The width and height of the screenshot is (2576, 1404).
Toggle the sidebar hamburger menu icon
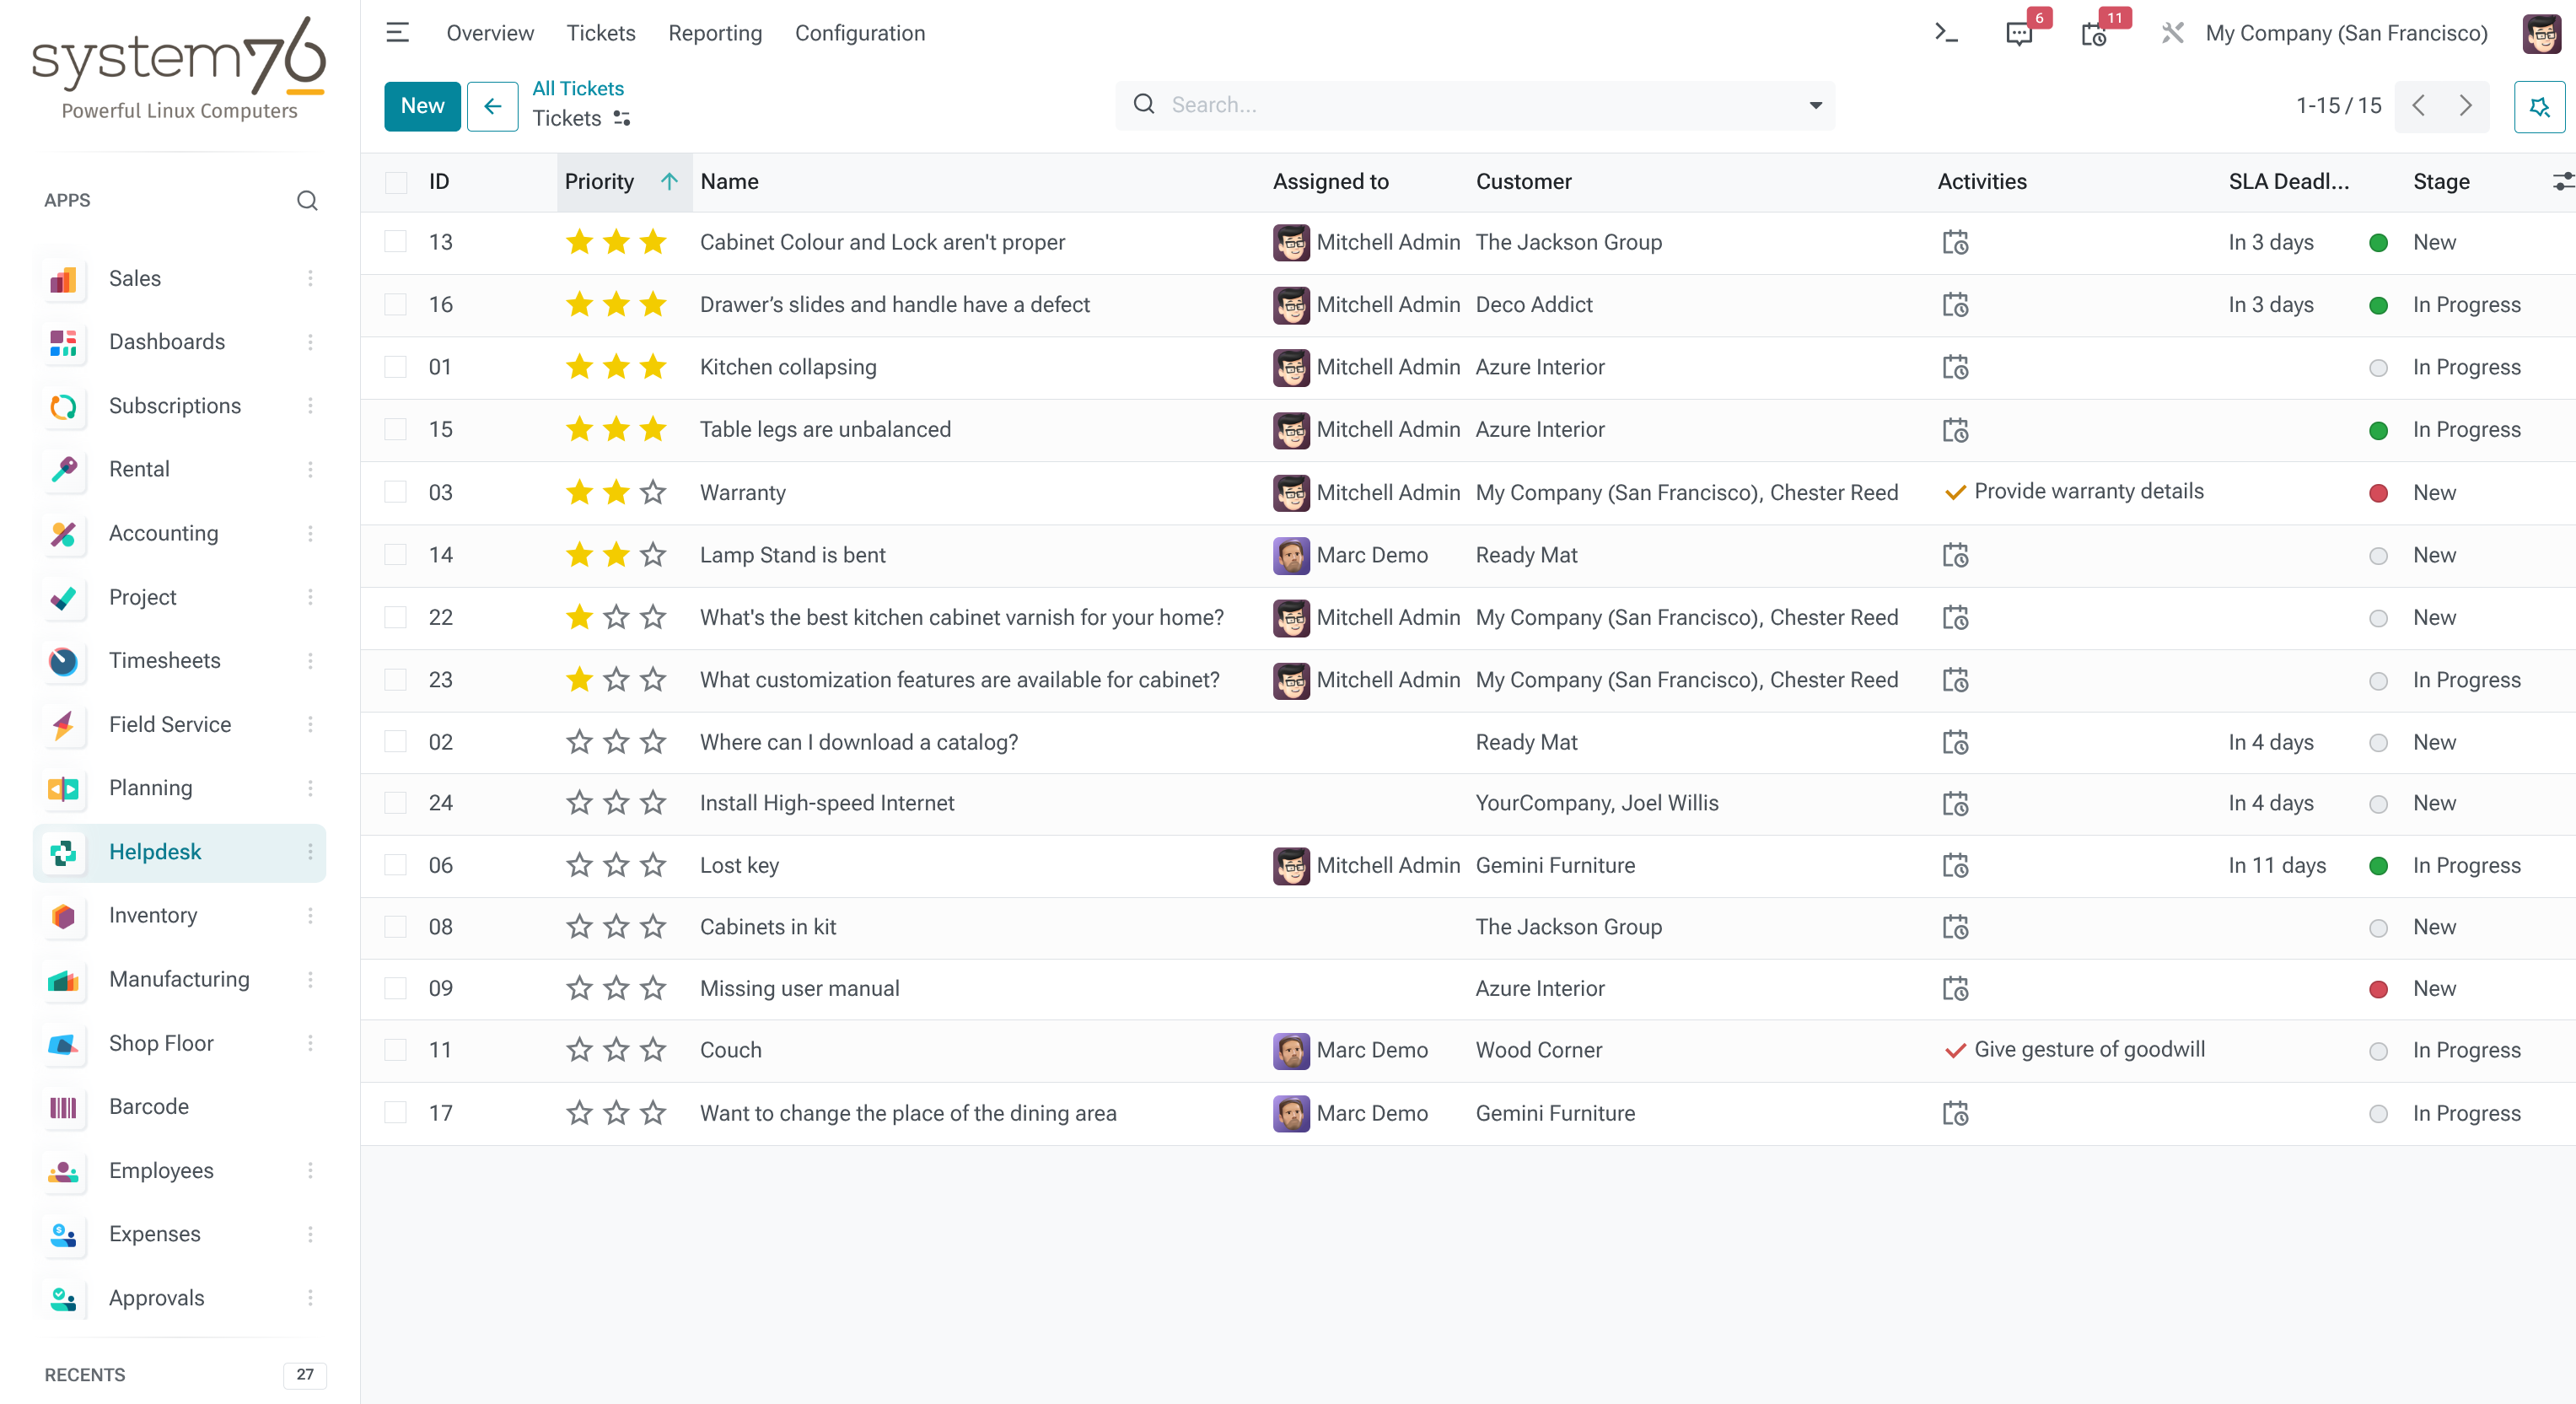click(397, 33)
